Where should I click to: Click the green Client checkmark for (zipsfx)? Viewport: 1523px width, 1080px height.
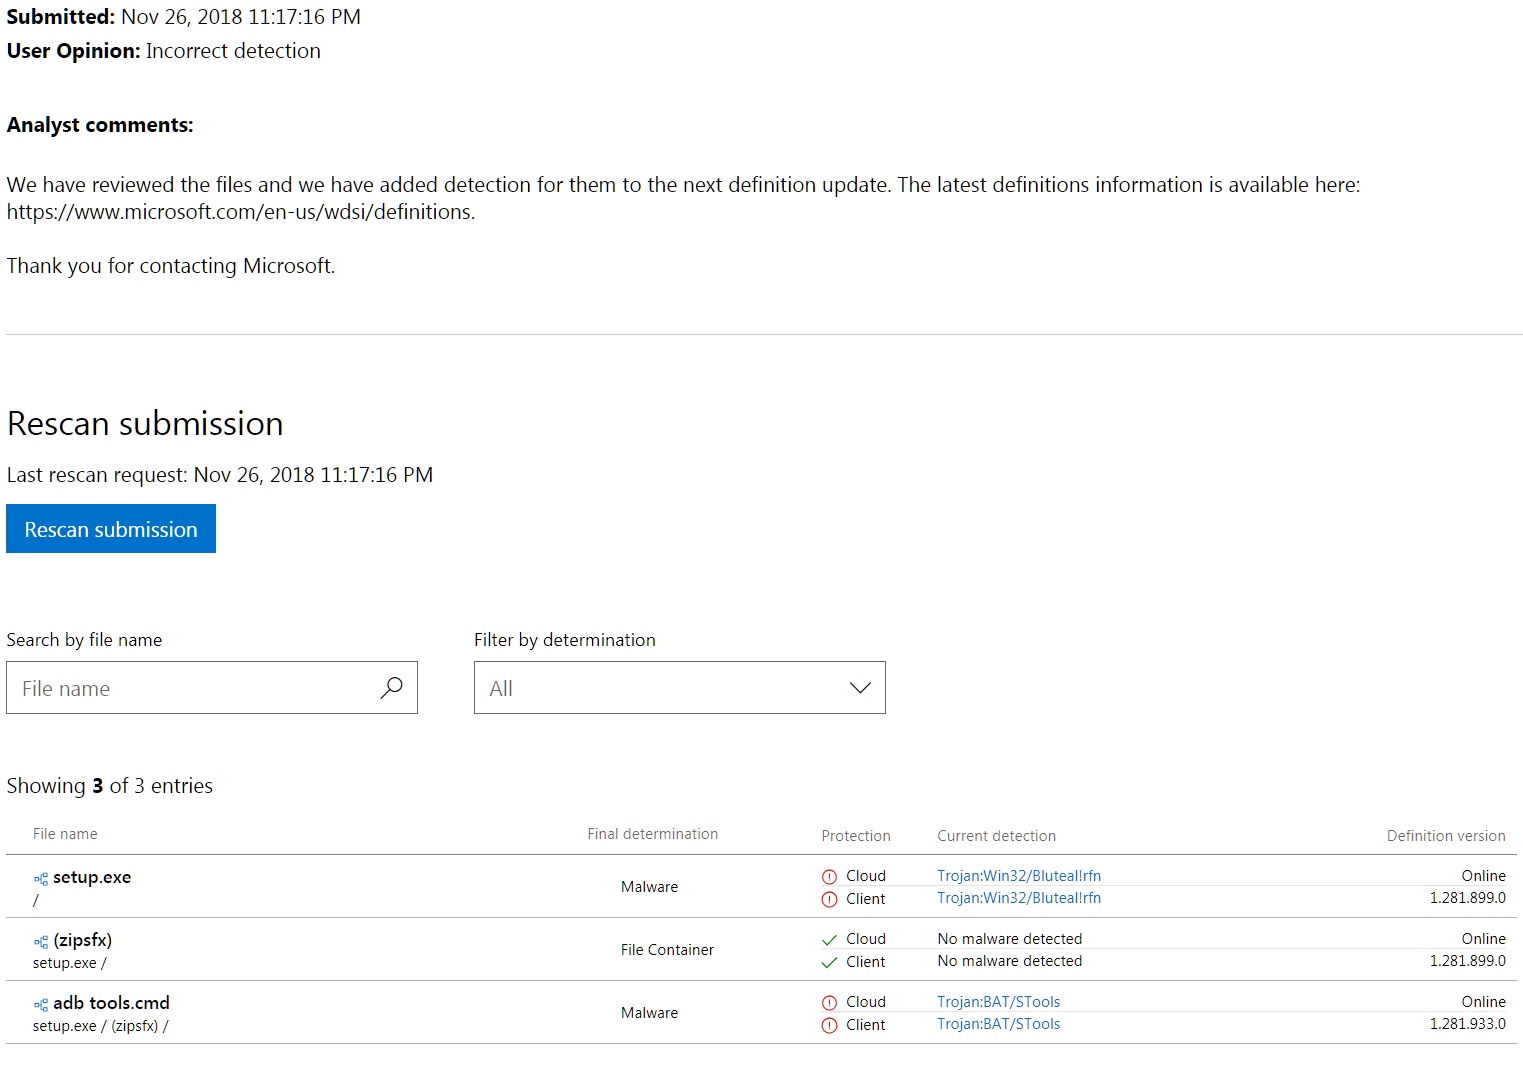[x=829, y=963]
